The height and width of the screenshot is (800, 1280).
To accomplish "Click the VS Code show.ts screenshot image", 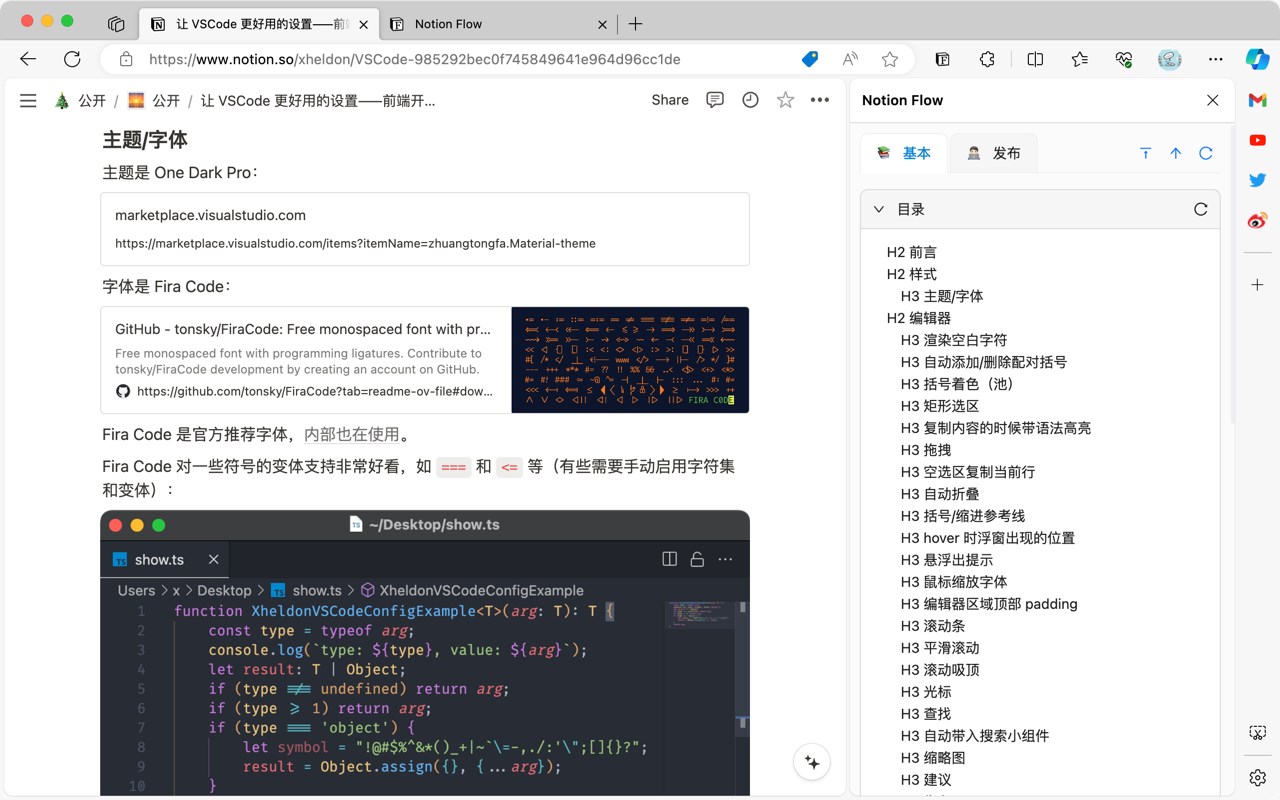I will pos(425,653).
